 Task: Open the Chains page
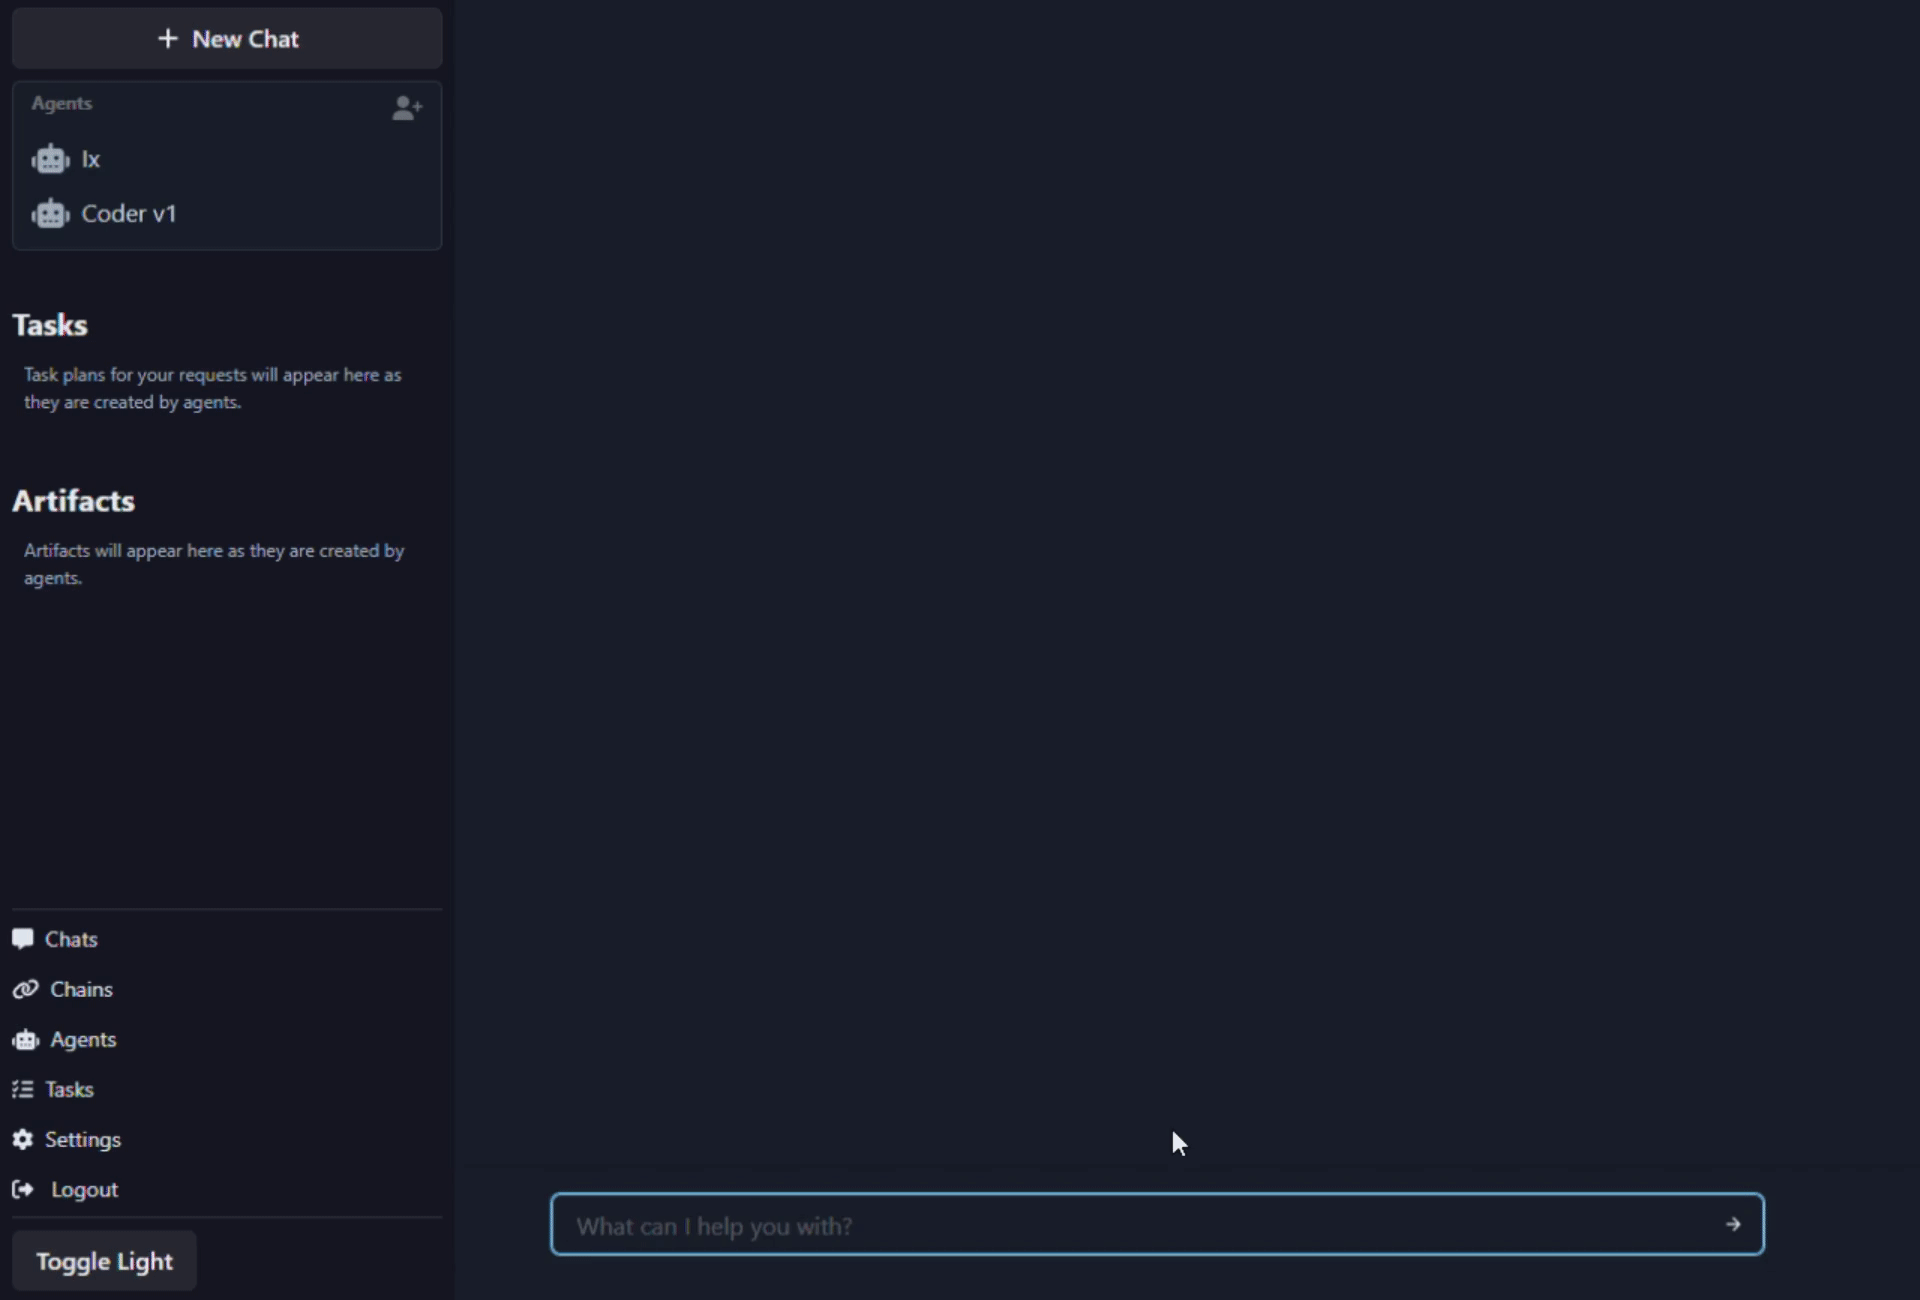(81, 989)
